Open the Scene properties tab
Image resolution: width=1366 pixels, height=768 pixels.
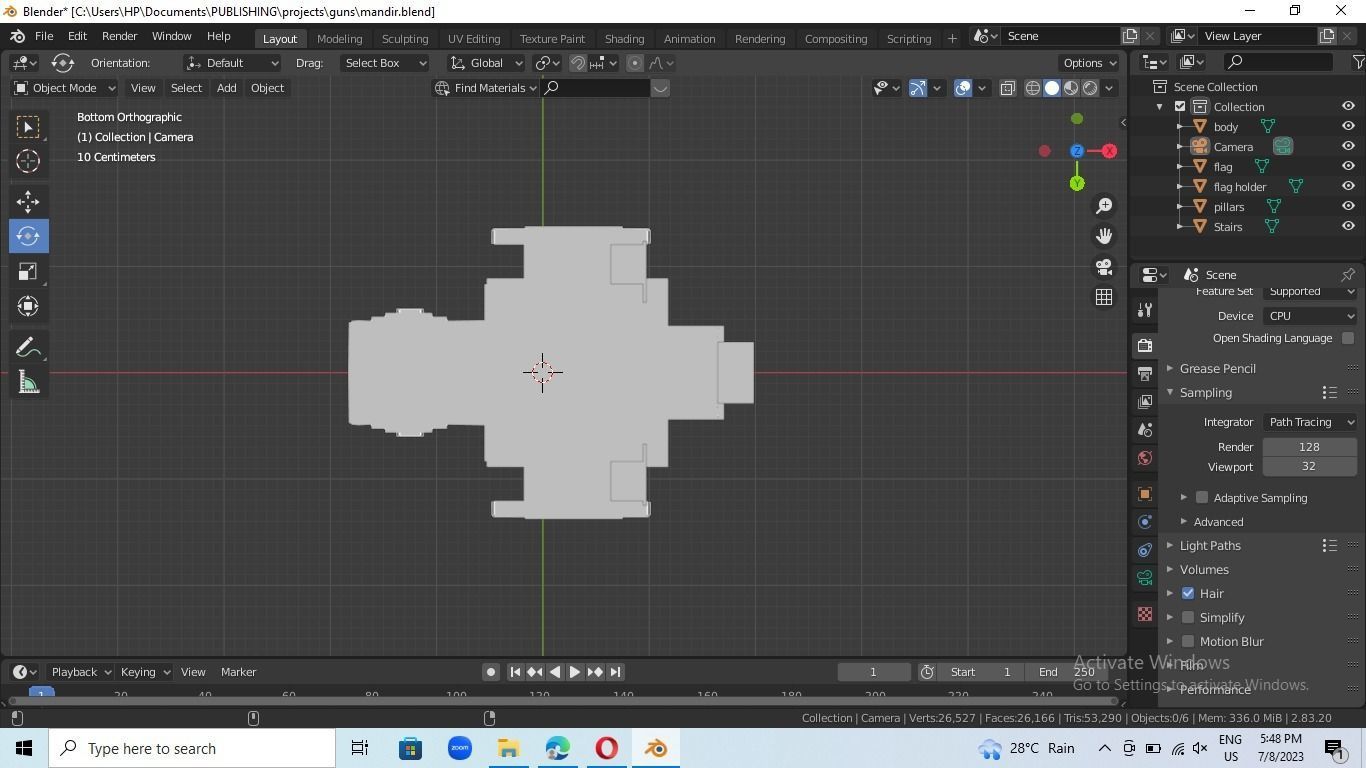pos(1145,429)
